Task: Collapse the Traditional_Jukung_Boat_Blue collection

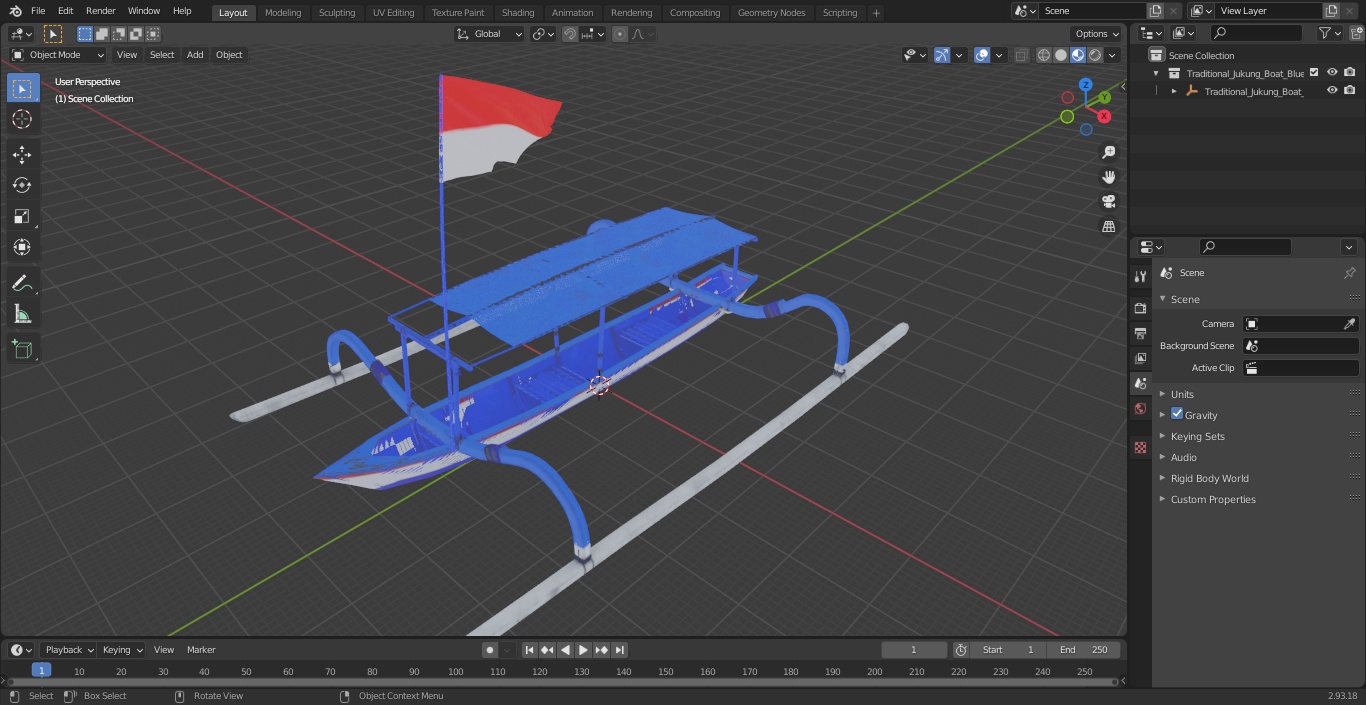Action: point(1157,73)
